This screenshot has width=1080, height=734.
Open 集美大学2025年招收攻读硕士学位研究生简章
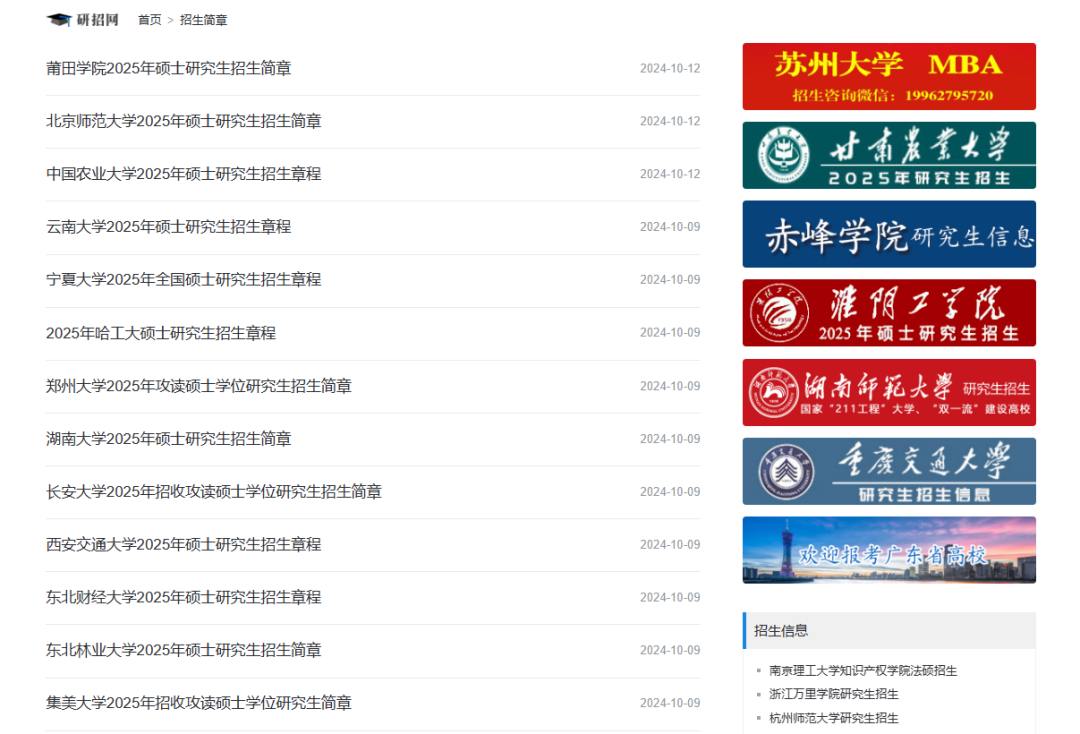click(x=199, y=703)
